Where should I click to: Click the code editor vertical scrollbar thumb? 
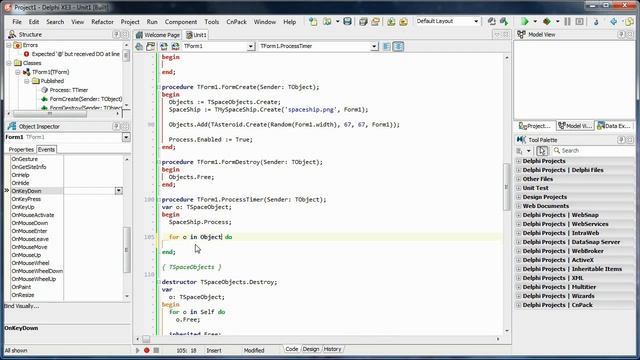coord(507,187)
